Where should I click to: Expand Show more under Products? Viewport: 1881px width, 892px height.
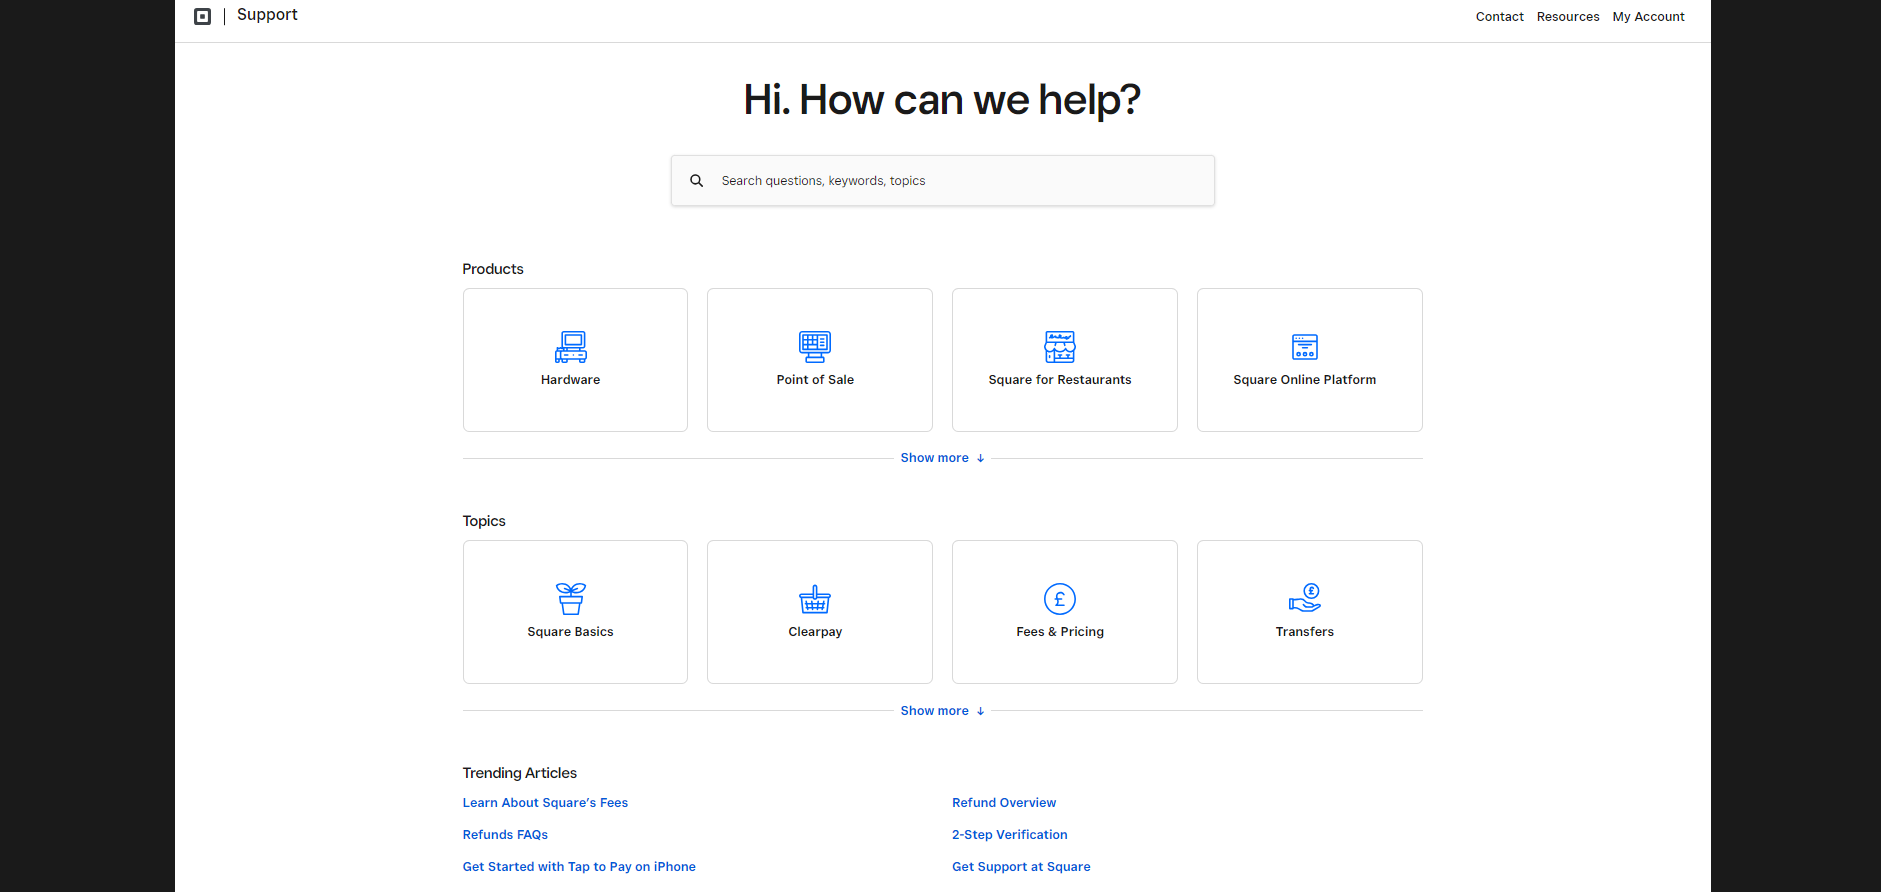[942, 458]
